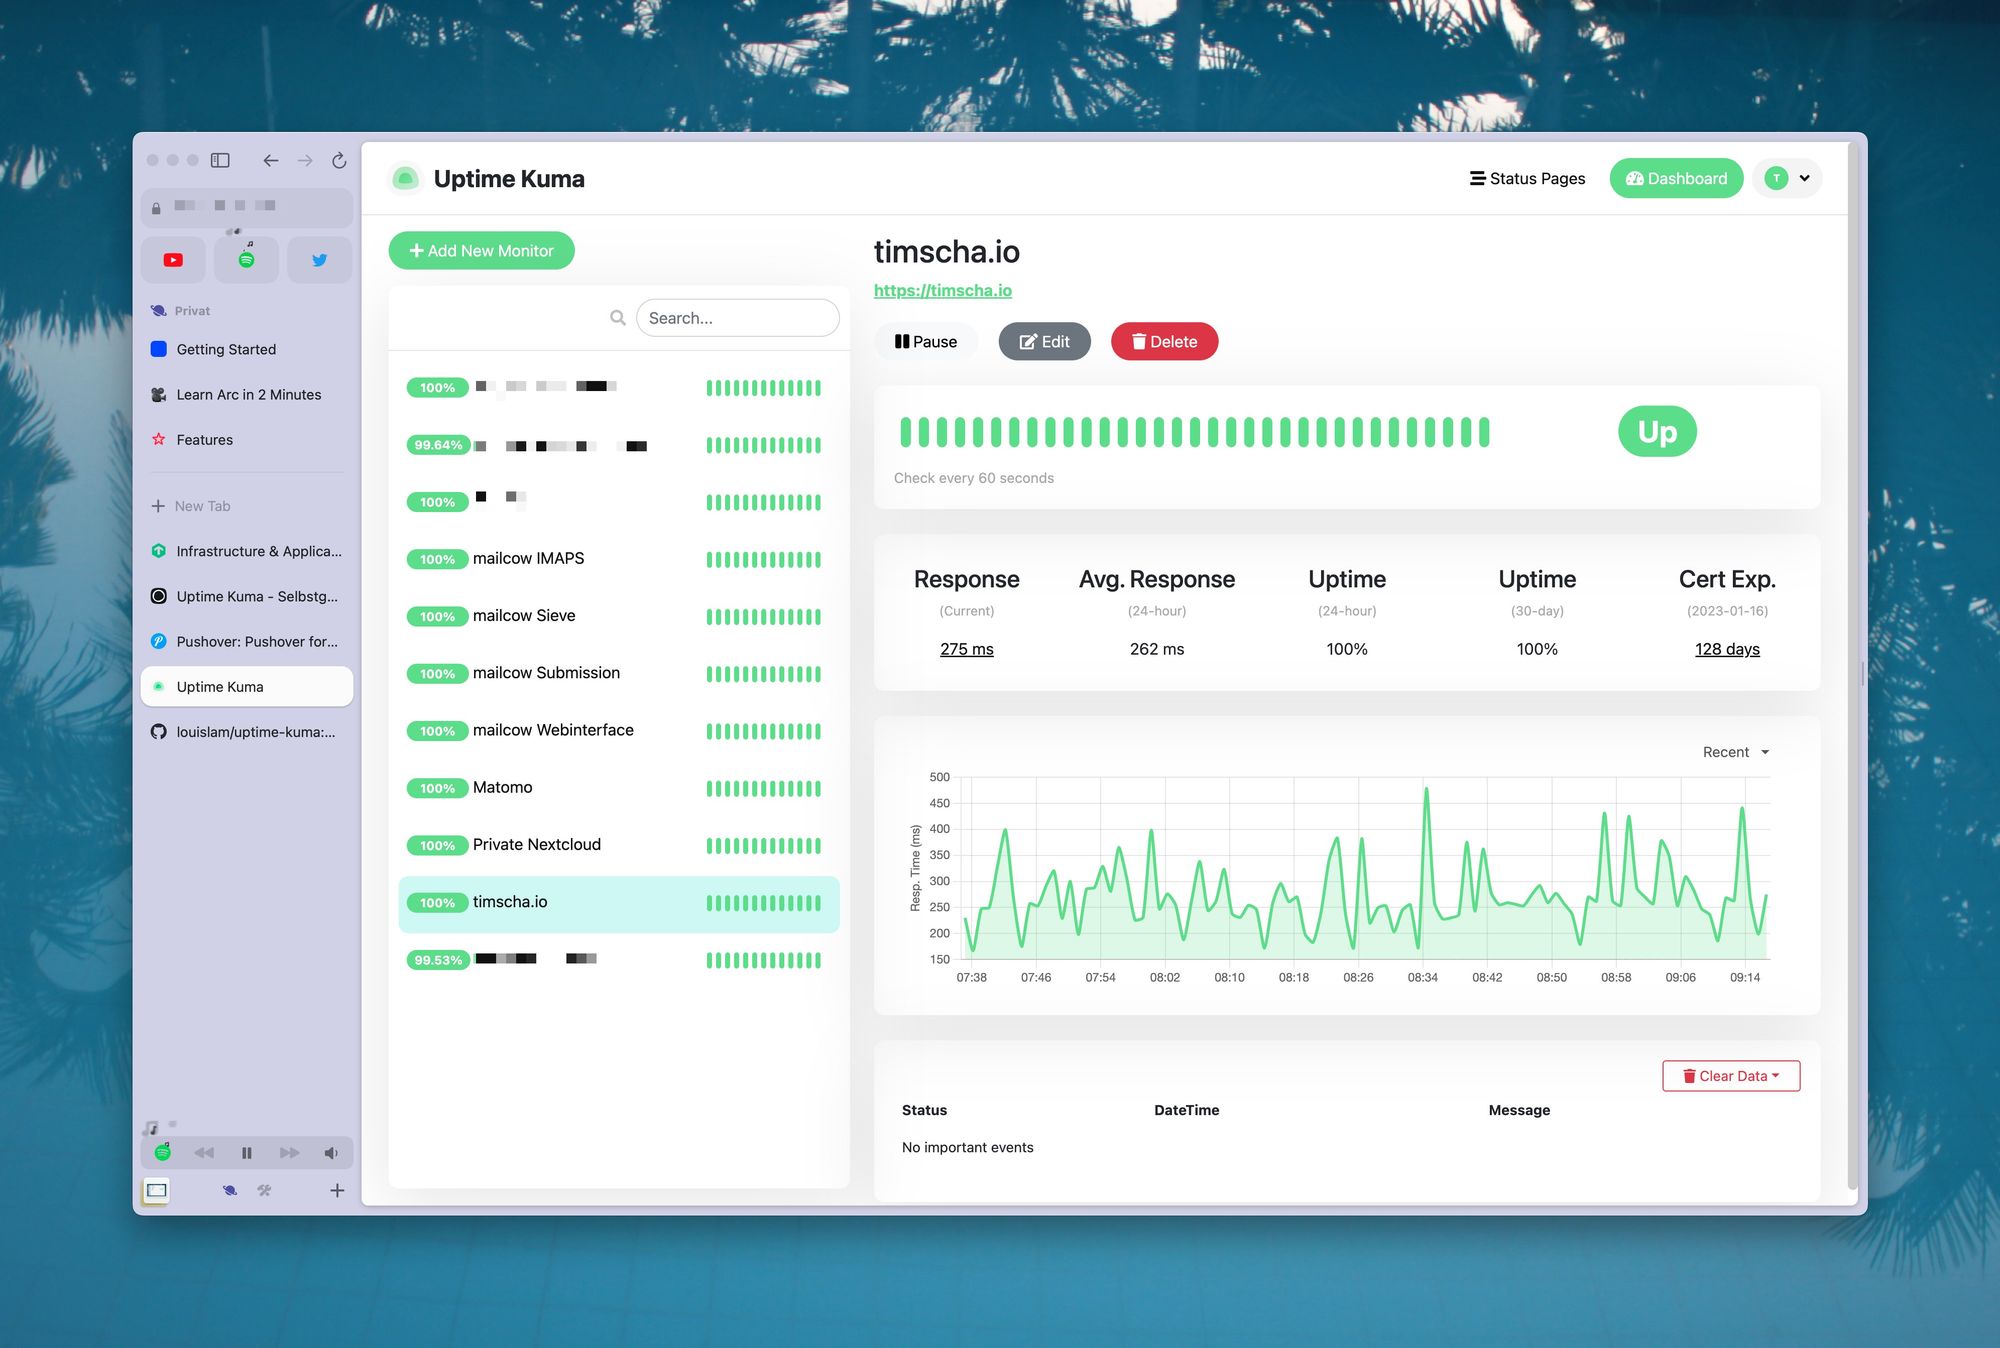Switch to the planet space icon
The width and height of the screenshot is (2000, 1348).
coord(230,1190)
